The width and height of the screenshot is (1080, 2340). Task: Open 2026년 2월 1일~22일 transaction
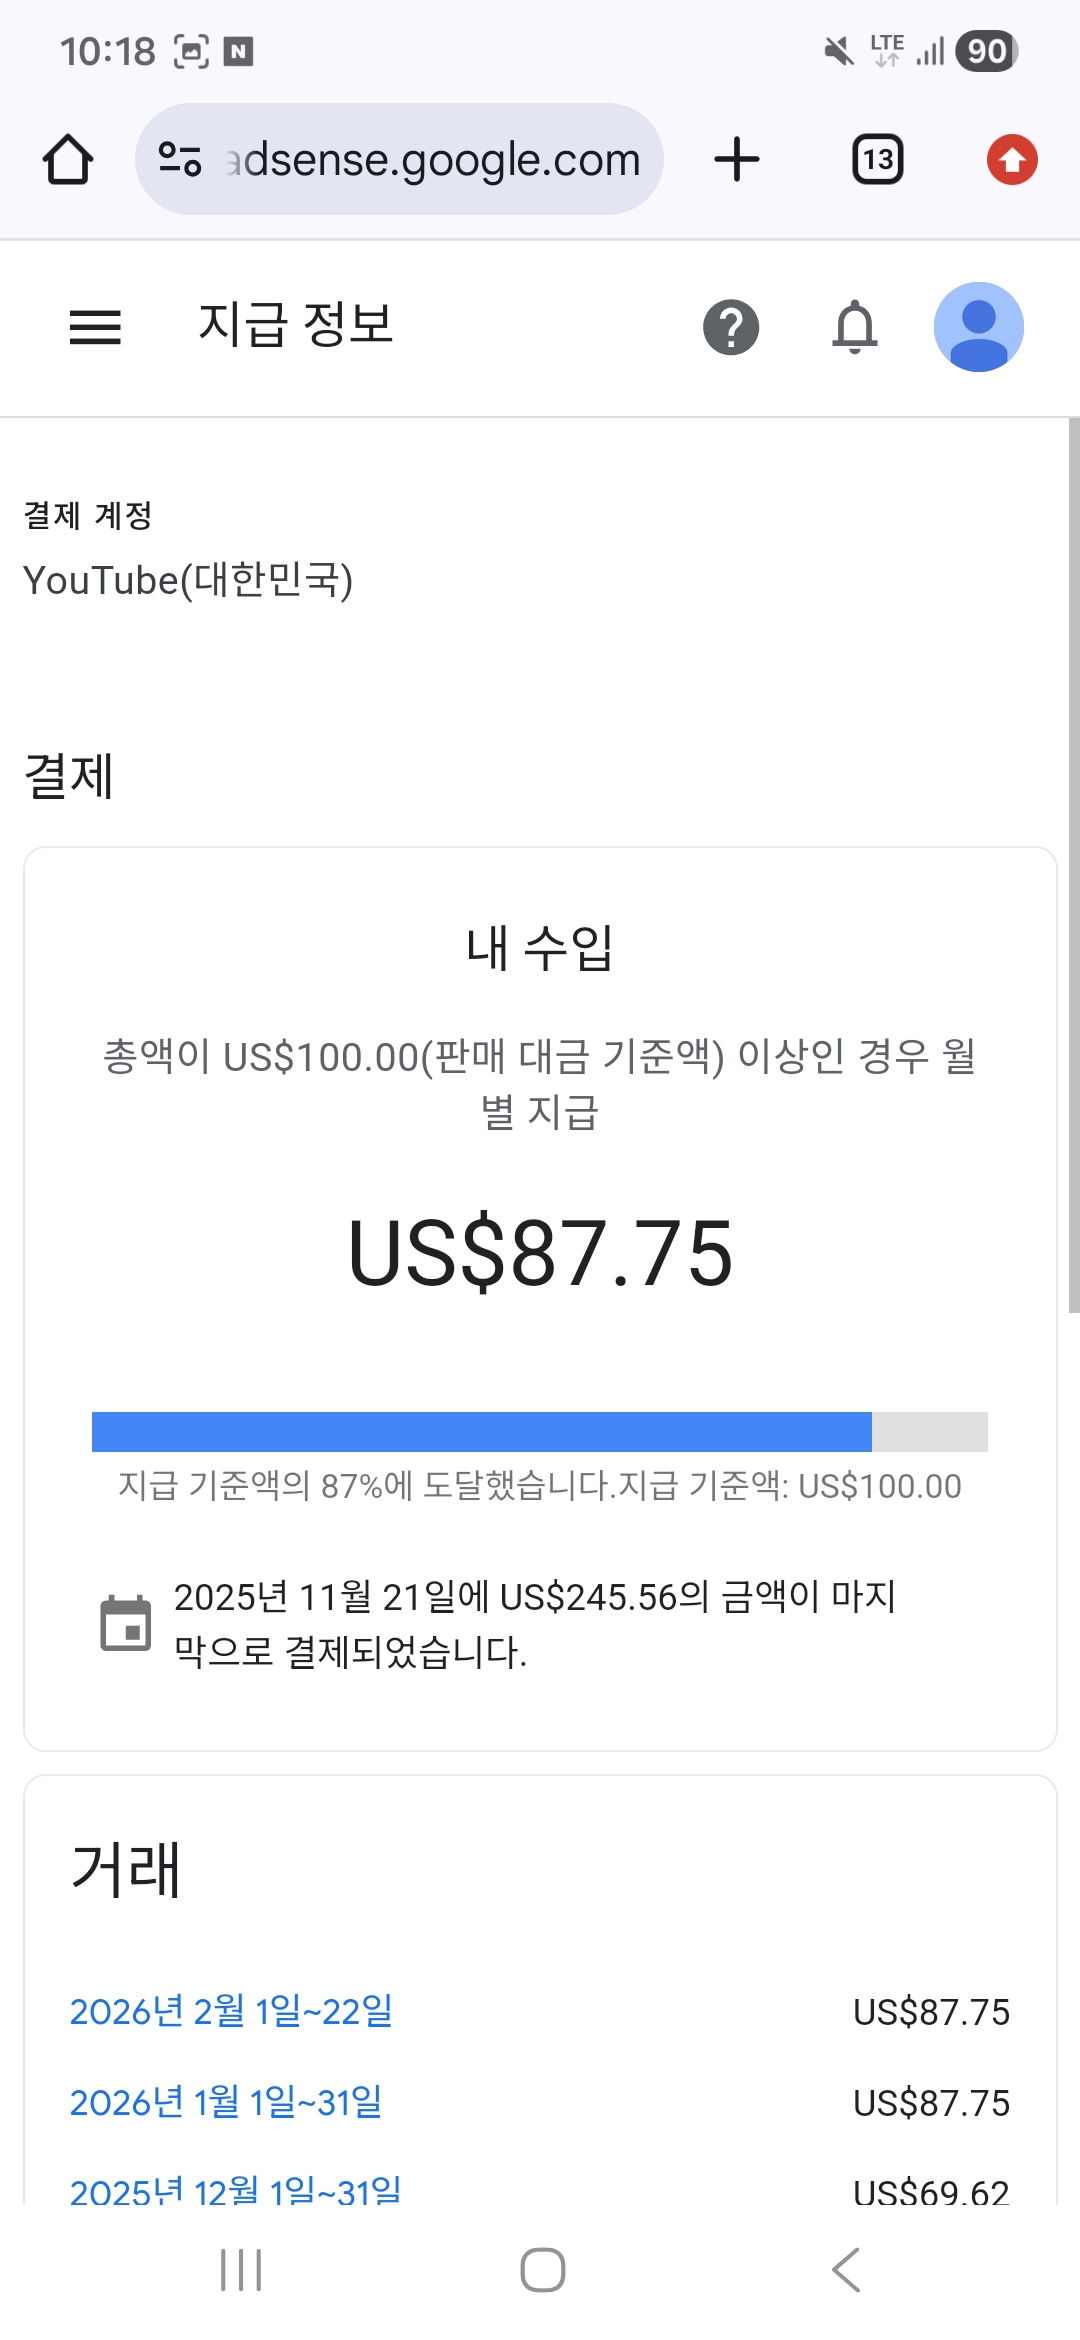coord(231,2011)
